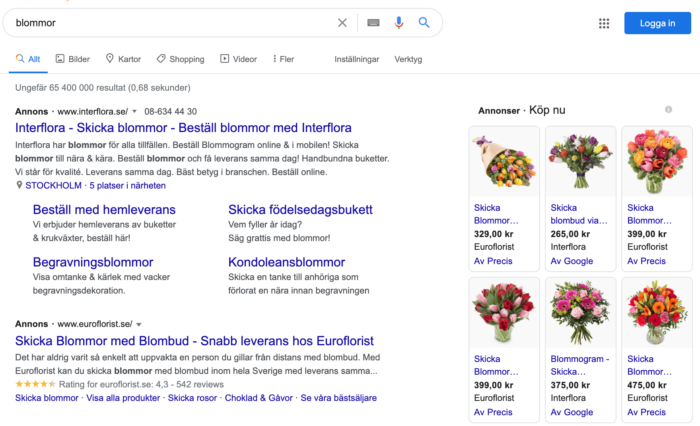Switch to the Bilder tab
Viewport: 700px width, 426px height.
72,59
